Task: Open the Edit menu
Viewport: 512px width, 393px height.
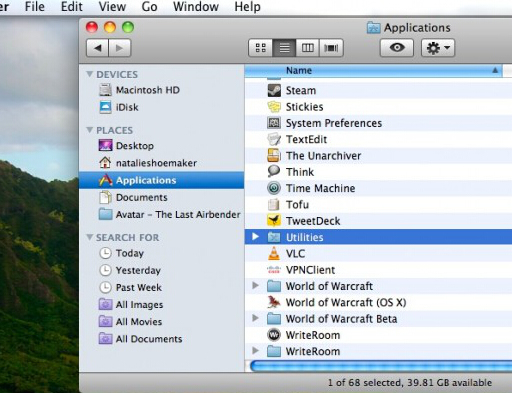Action: 72,7
